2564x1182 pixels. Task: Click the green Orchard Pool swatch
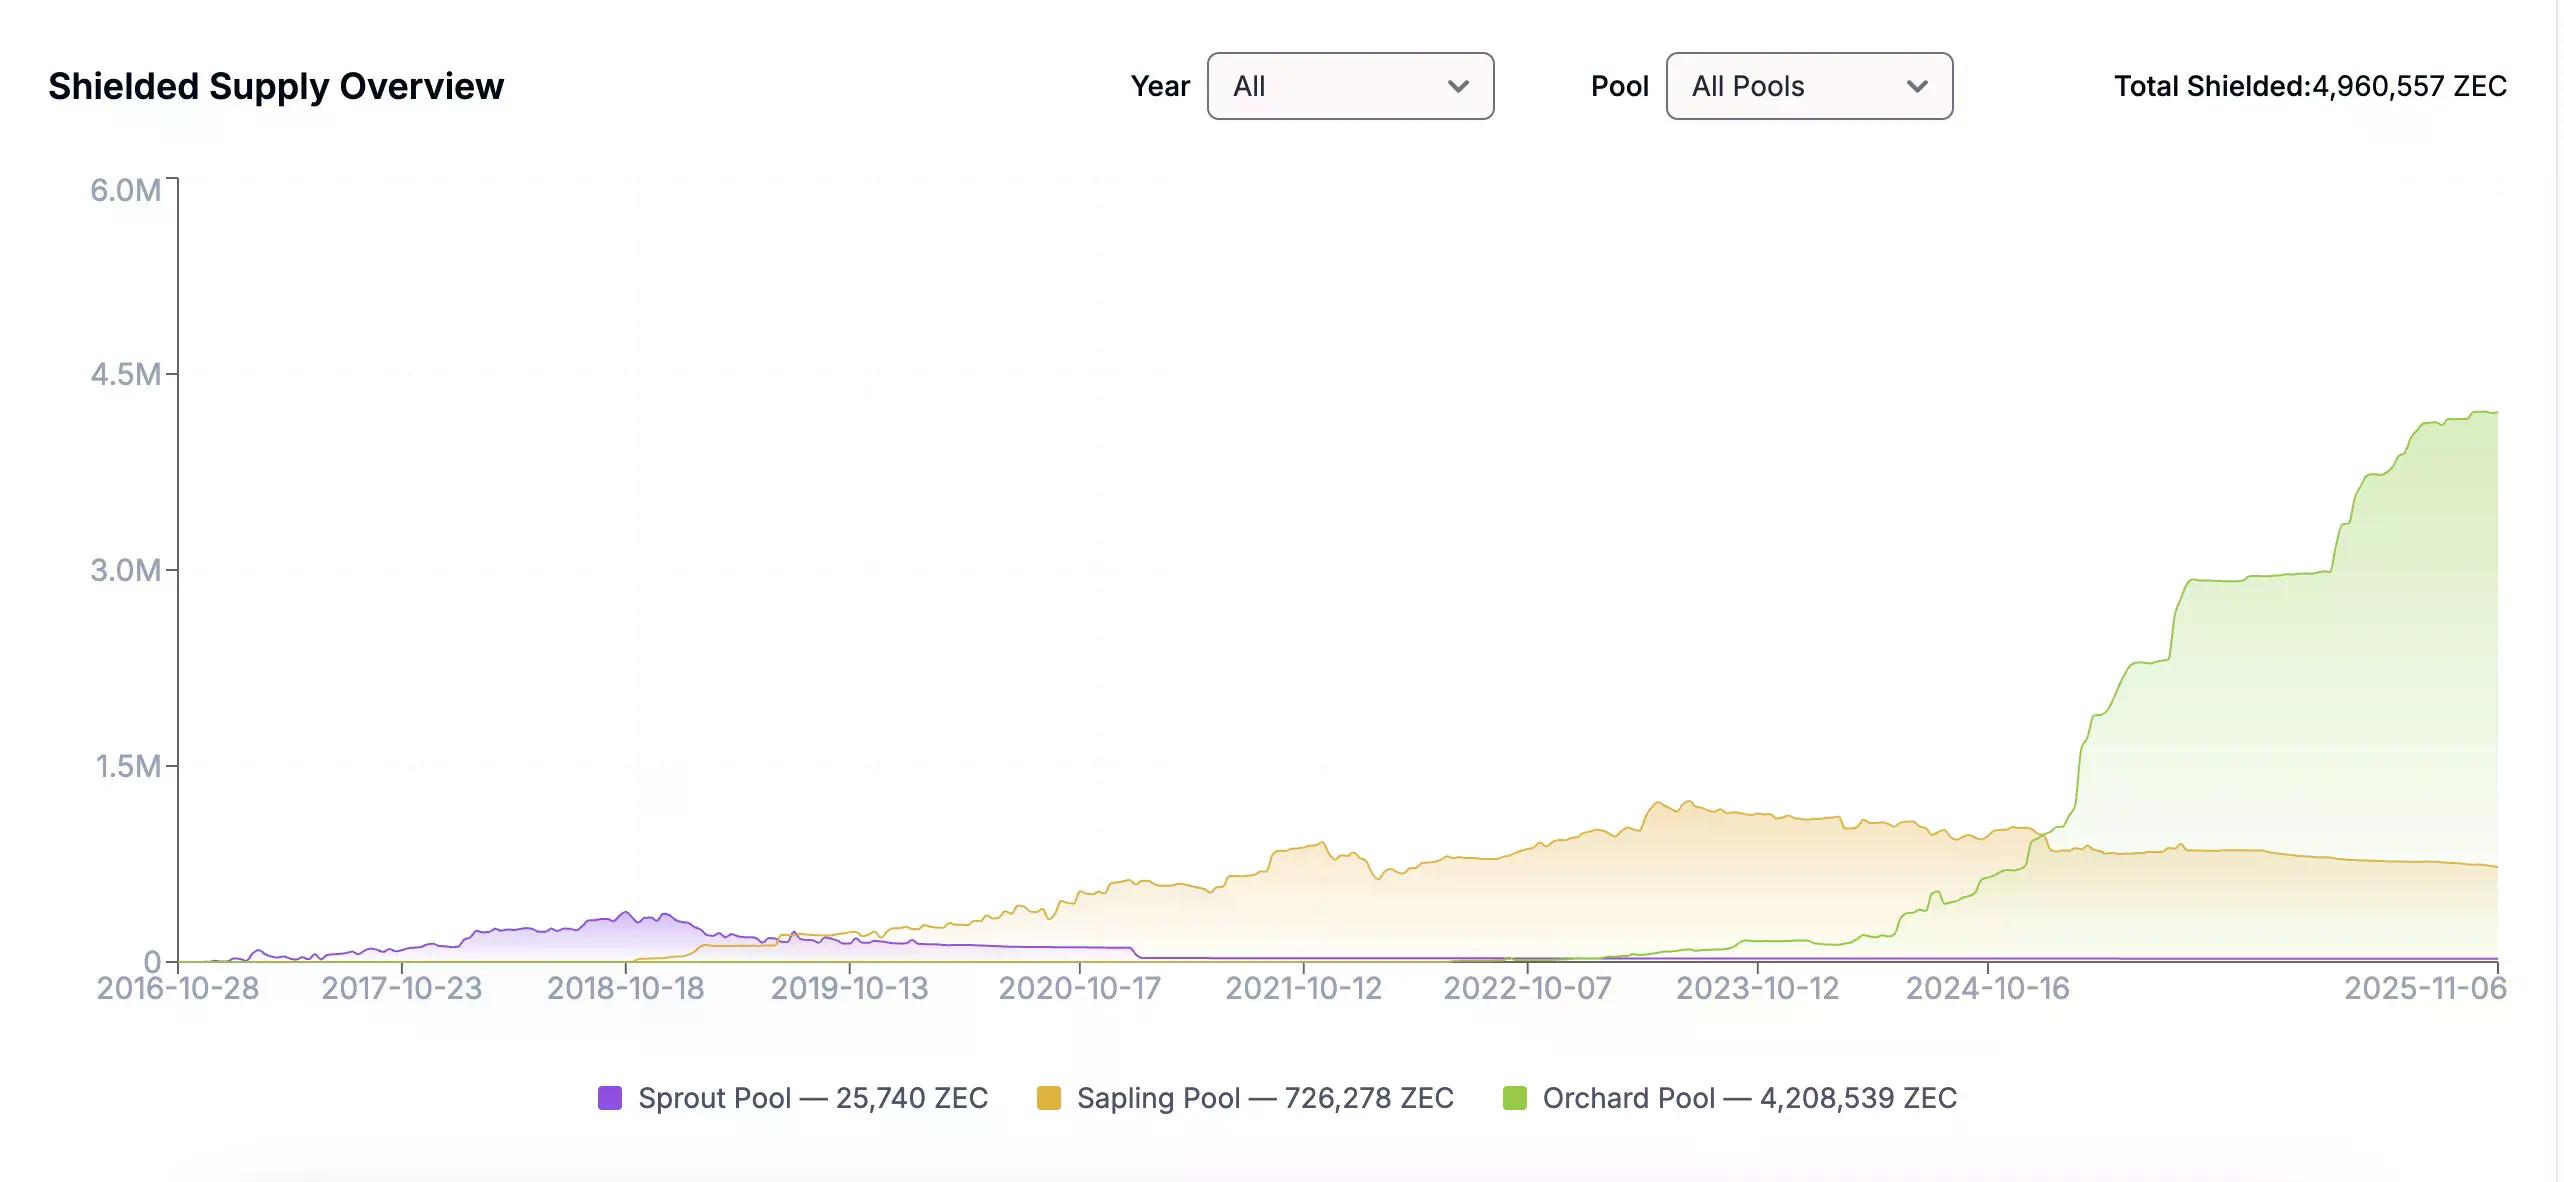click(1514, 1098)
